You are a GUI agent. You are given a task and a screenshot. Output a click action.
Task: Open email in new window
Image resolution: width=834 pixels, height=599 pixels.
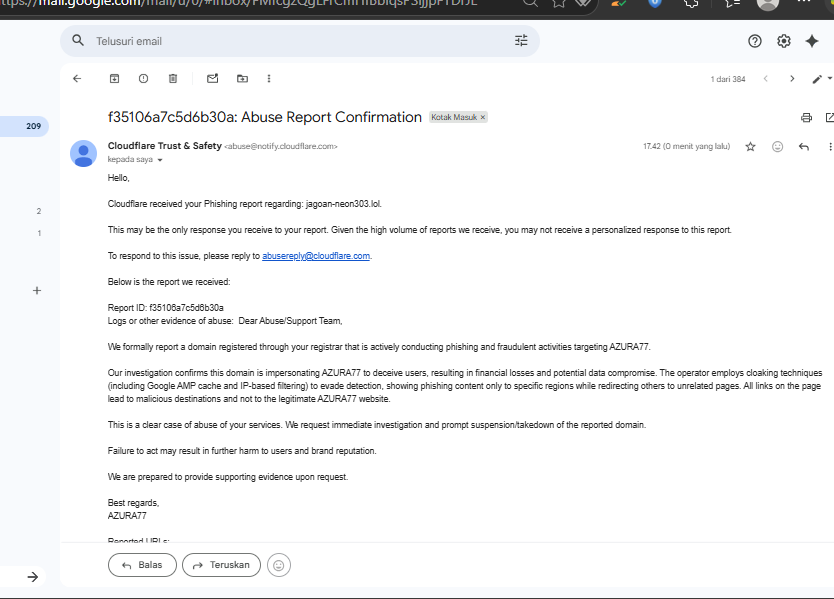(830, 118)
